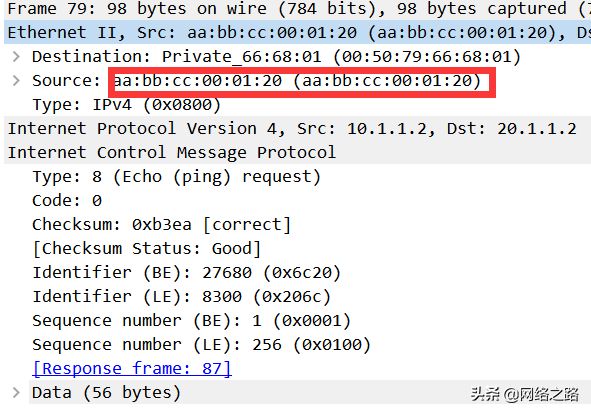The image size is (591, 414).
Task: Expand the Data (56 bytes) arrow
Action: (x=16, y=393)
